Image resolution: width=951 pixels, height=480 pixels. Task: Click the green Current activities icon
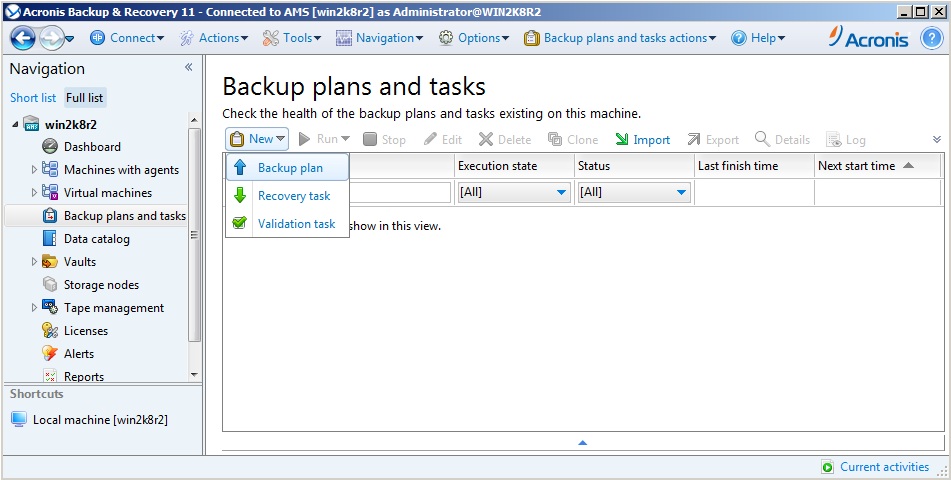coord(827,467)
